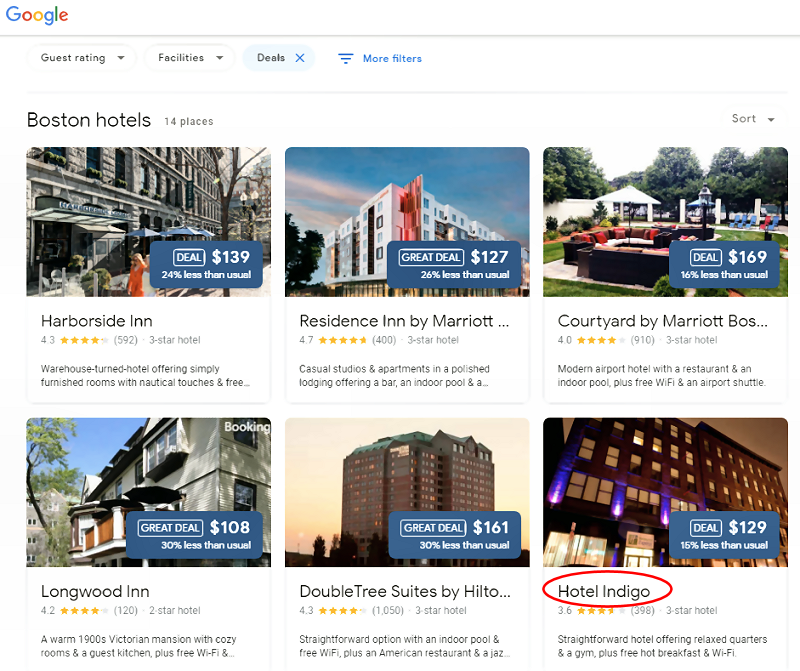Click the $129 deal badge

click(x=724, y=535)
